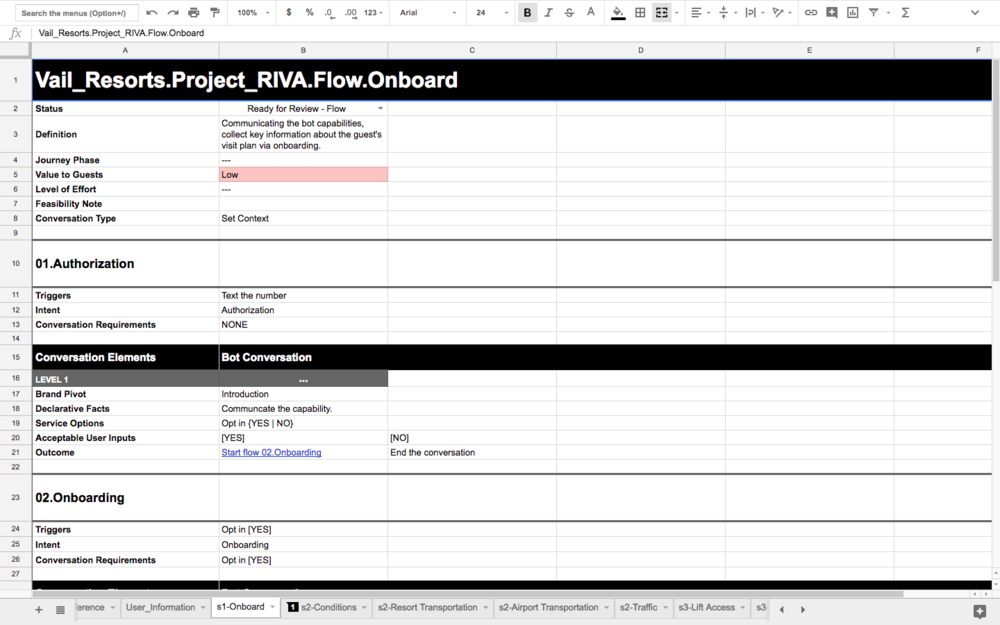
Task: Toggle Bold formatting
Action: click(x=527, y=13)
